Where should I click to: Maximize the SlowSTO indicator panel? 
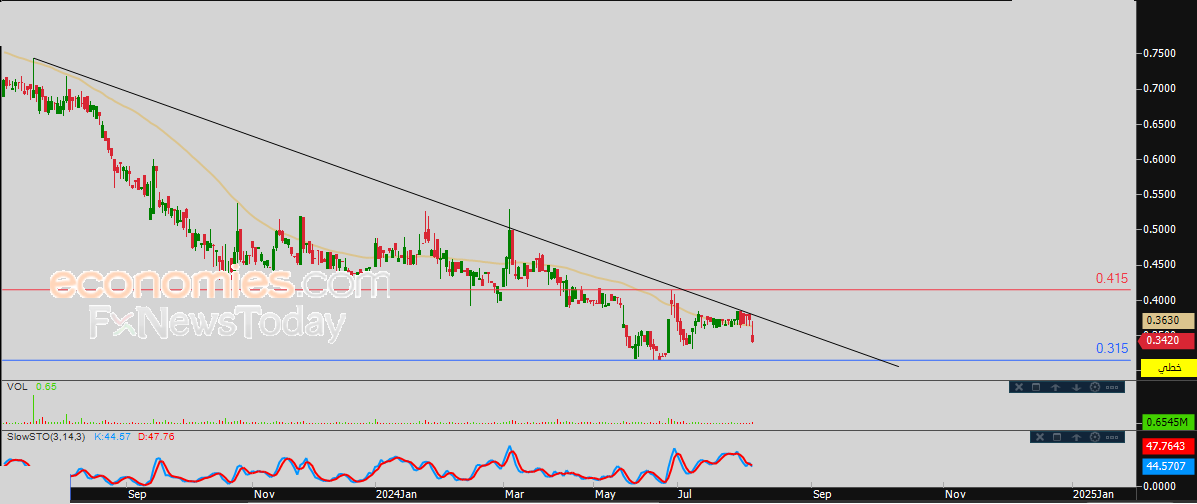(x=1057, y=437)
